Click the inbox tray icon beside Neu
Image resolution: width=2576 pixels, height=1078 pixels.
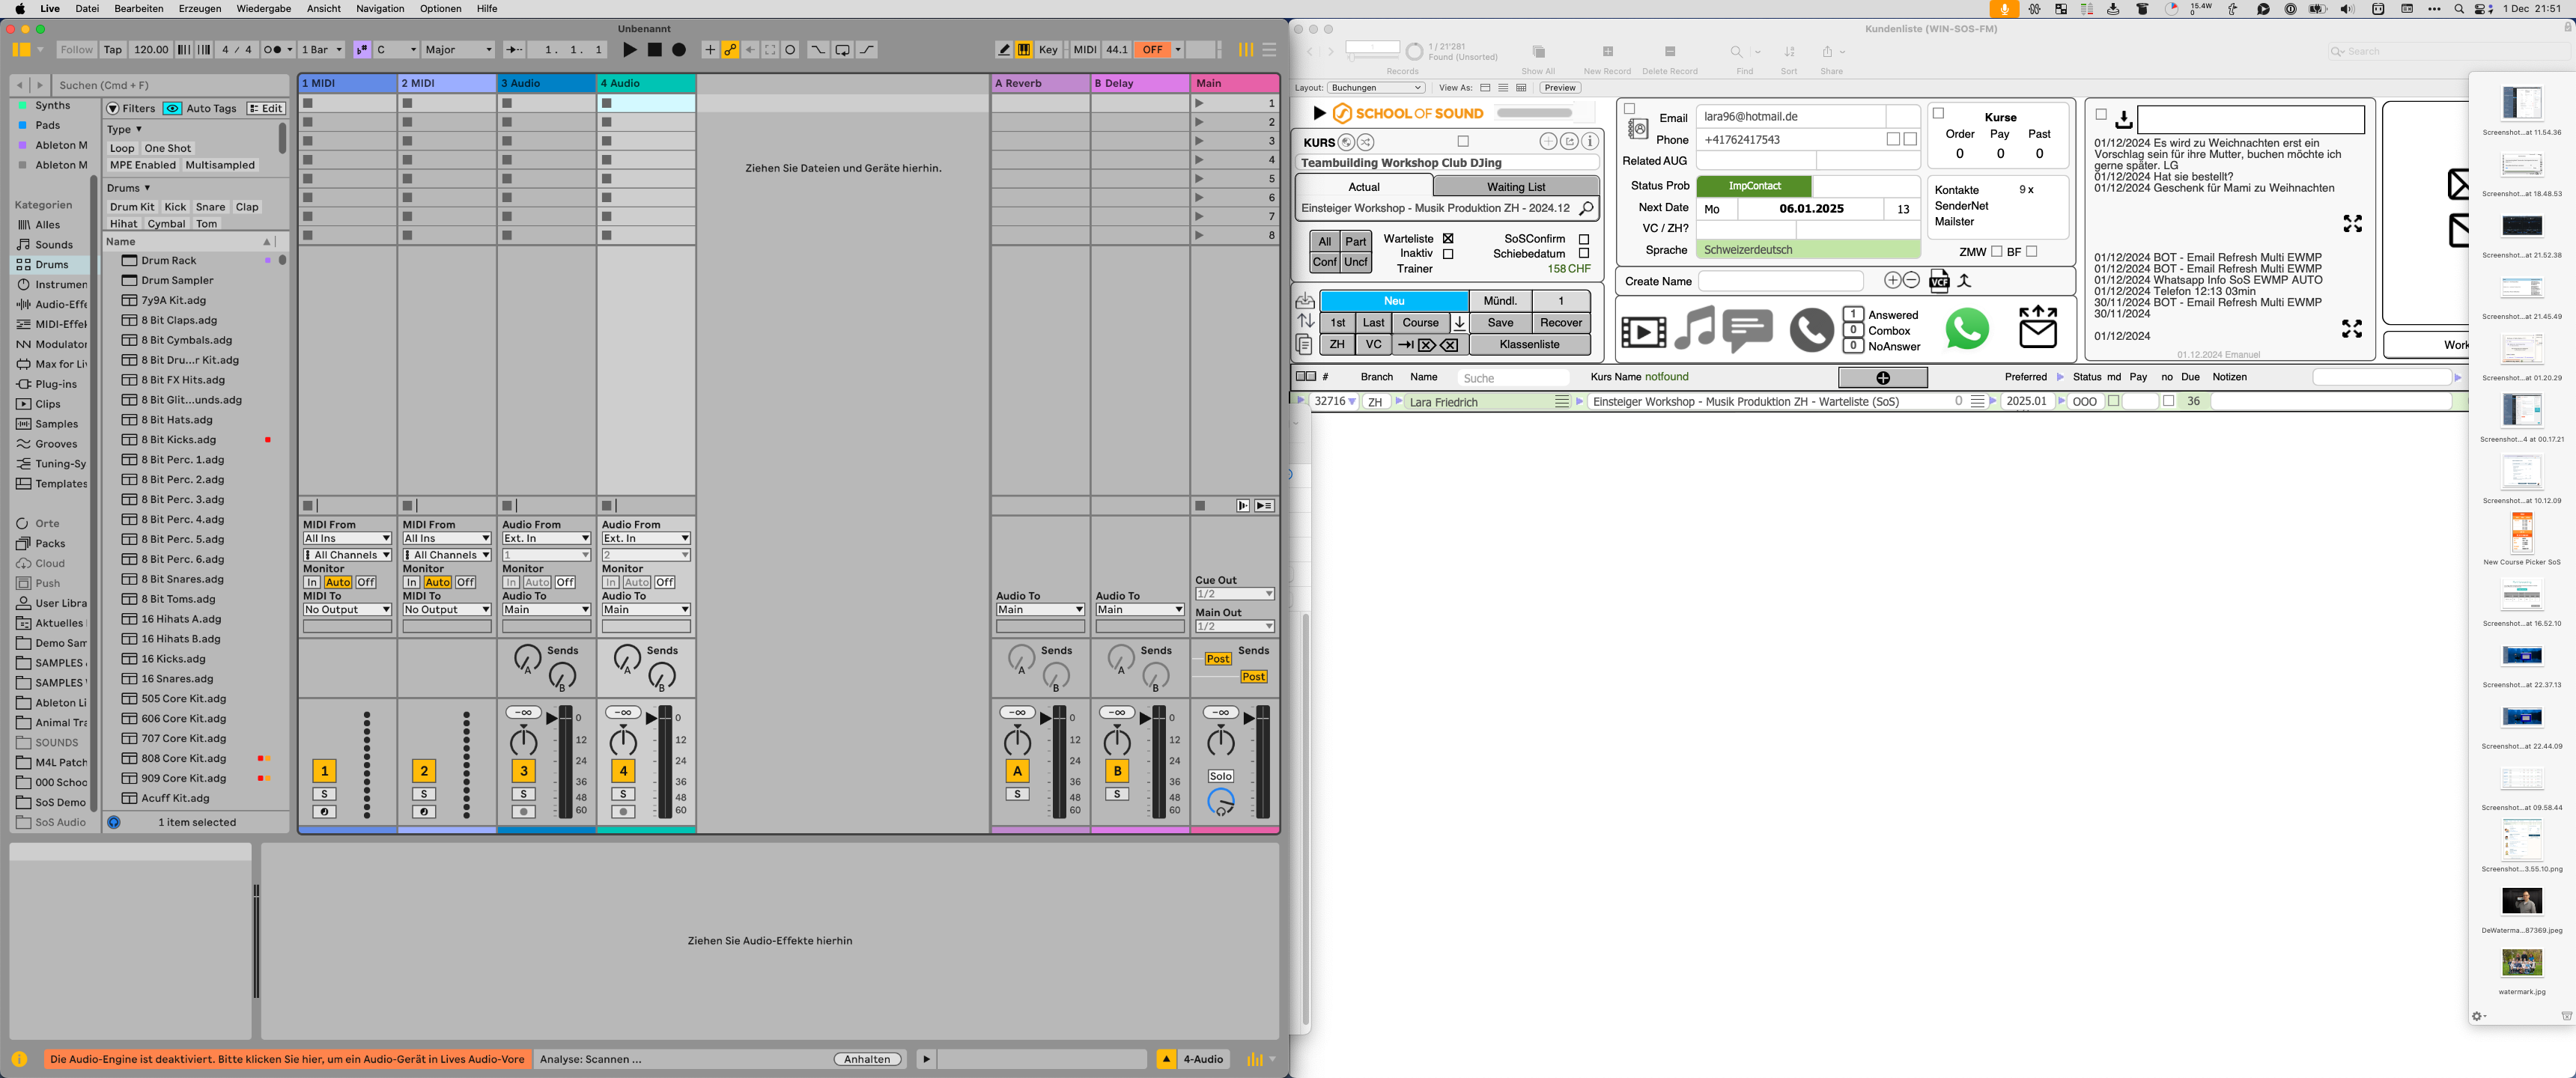point(1305,300)
